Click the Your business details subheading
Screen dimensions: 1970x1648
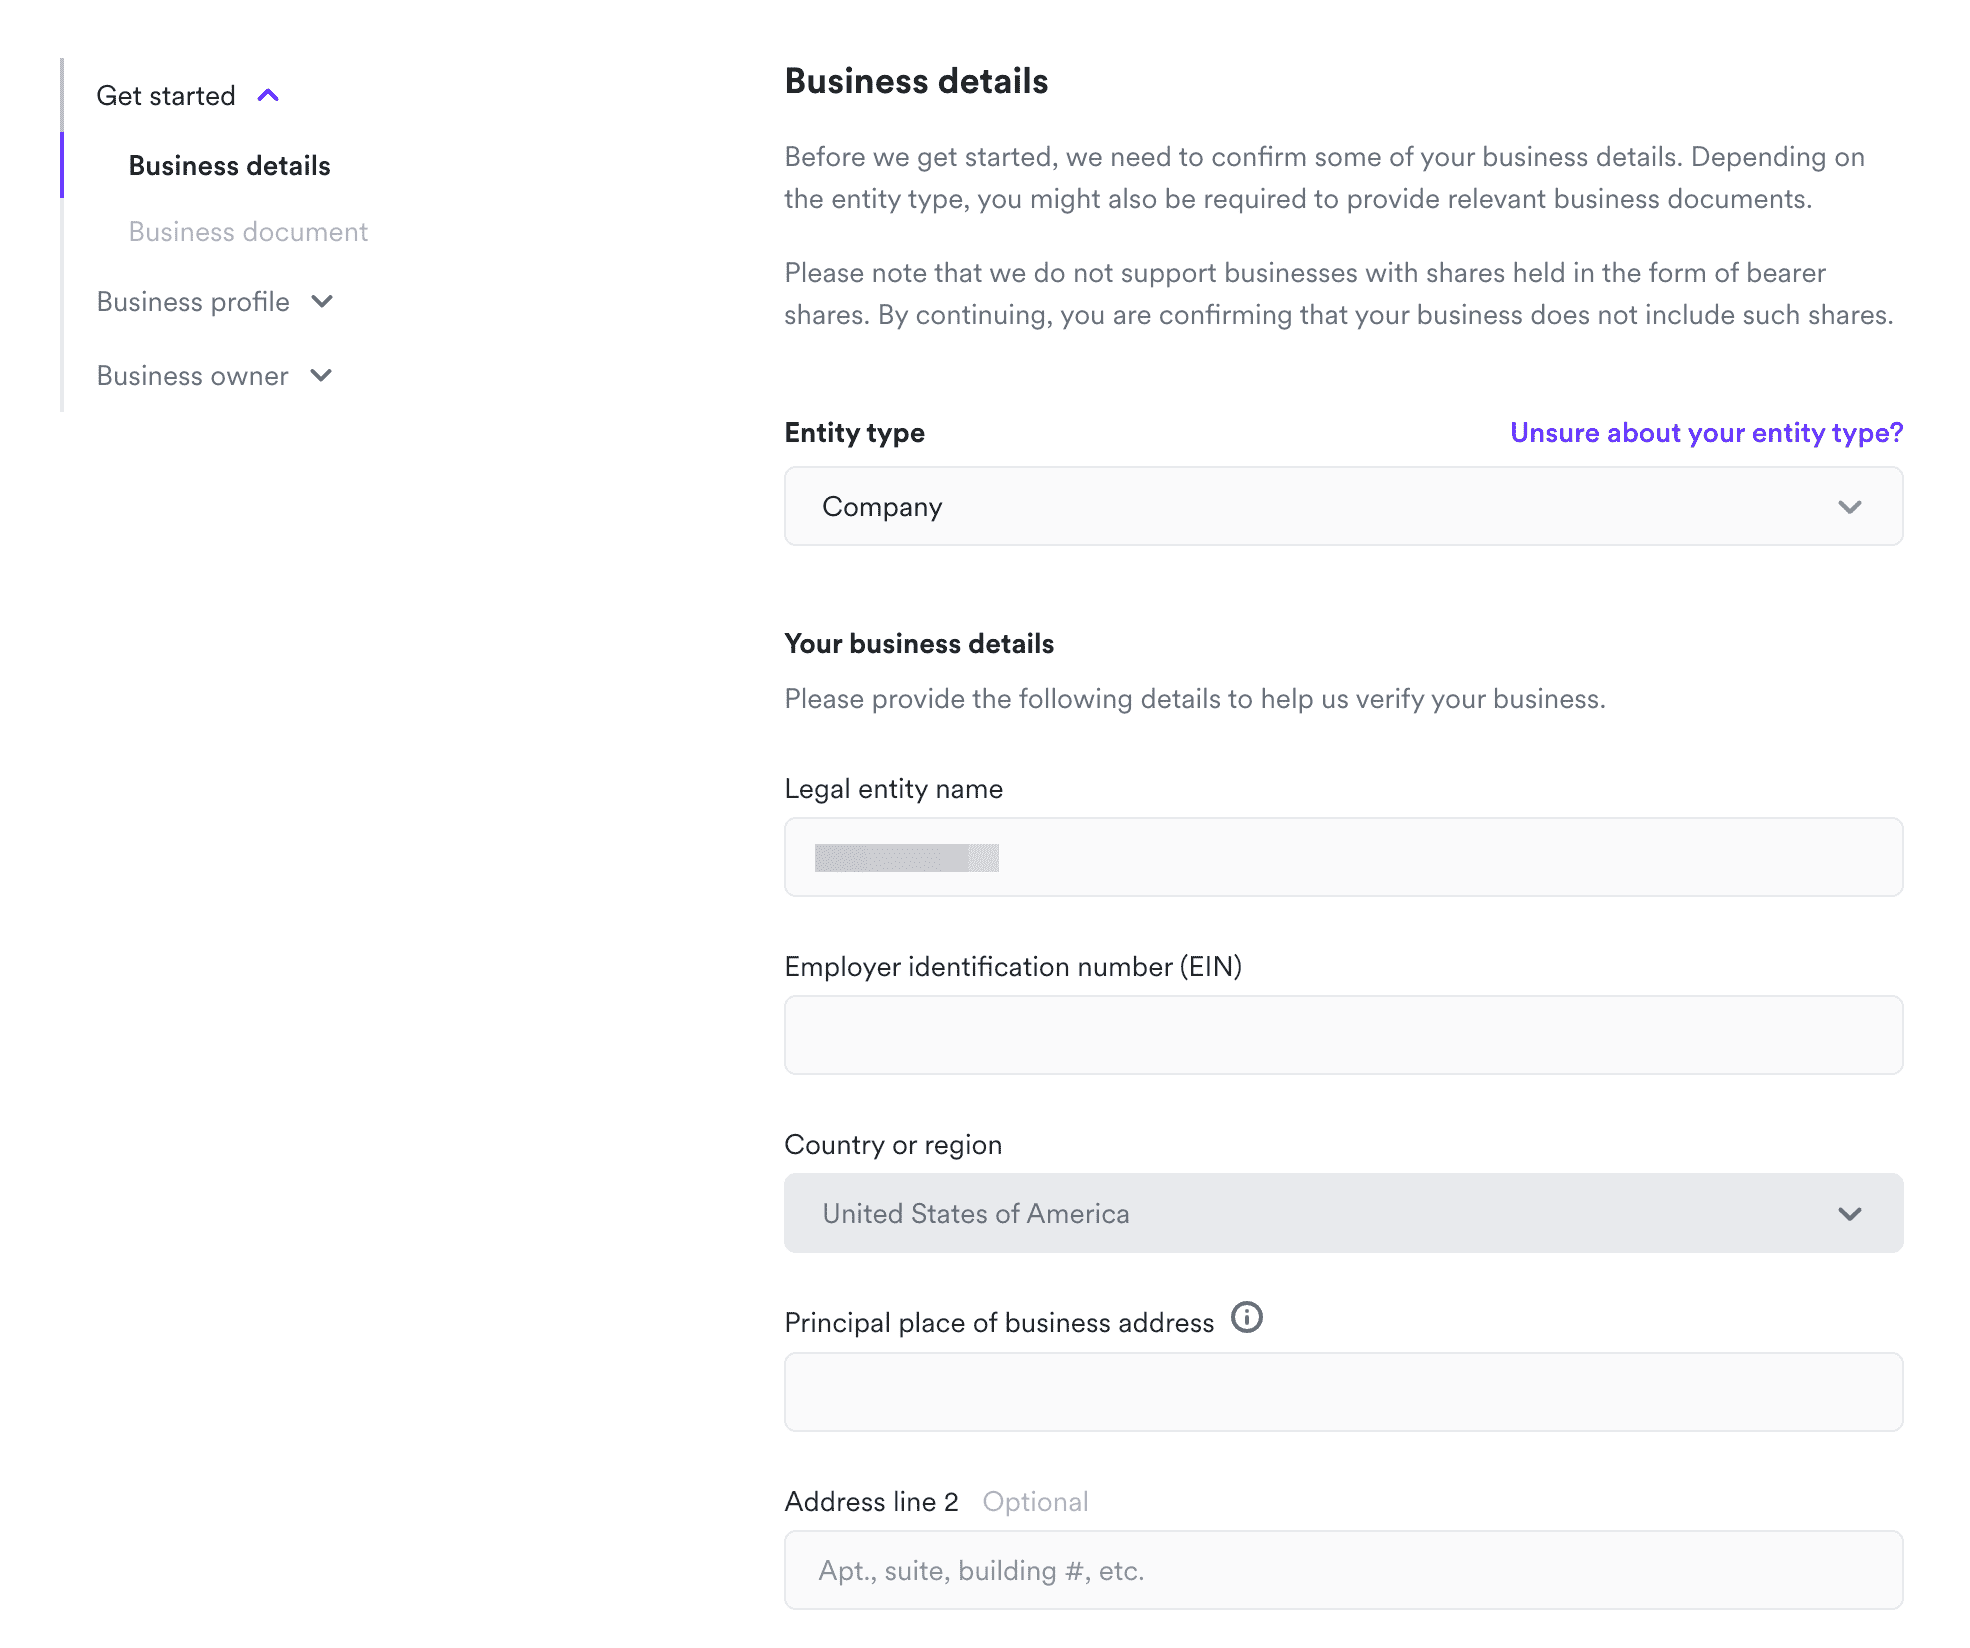(919, 644)
